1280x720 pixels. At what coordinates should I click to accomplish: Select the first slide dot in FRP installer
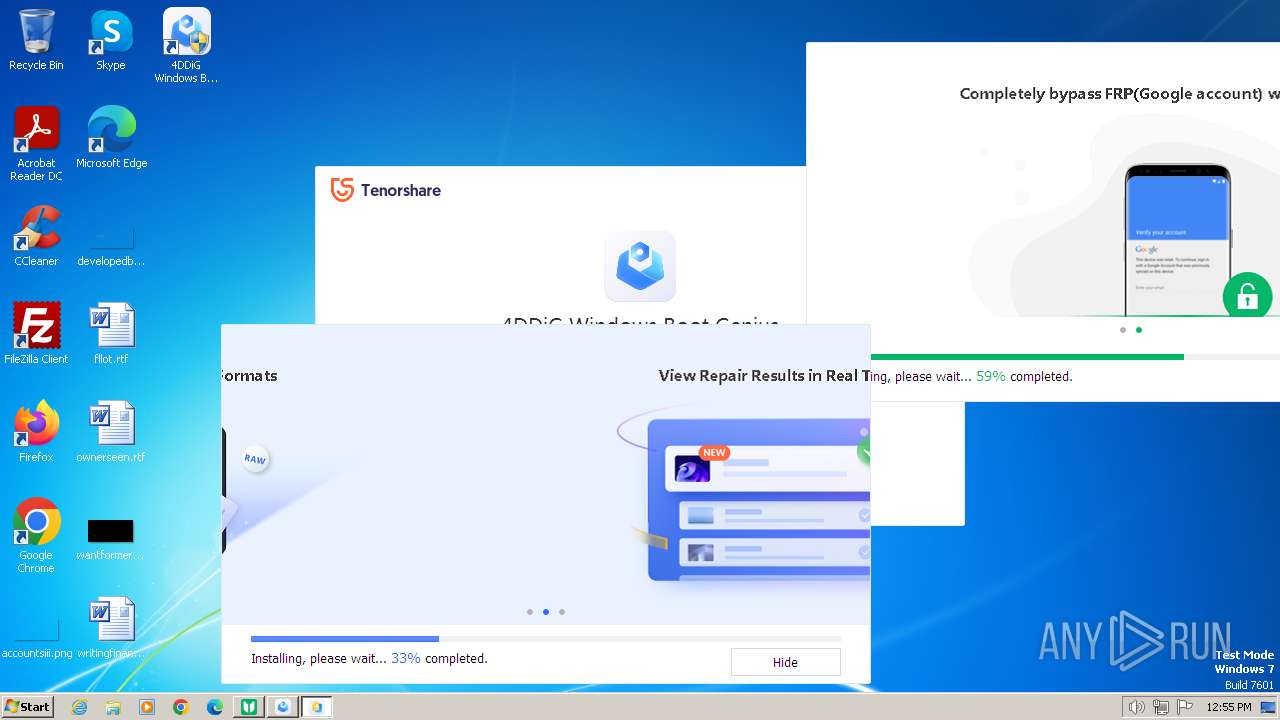[1123, 330]
